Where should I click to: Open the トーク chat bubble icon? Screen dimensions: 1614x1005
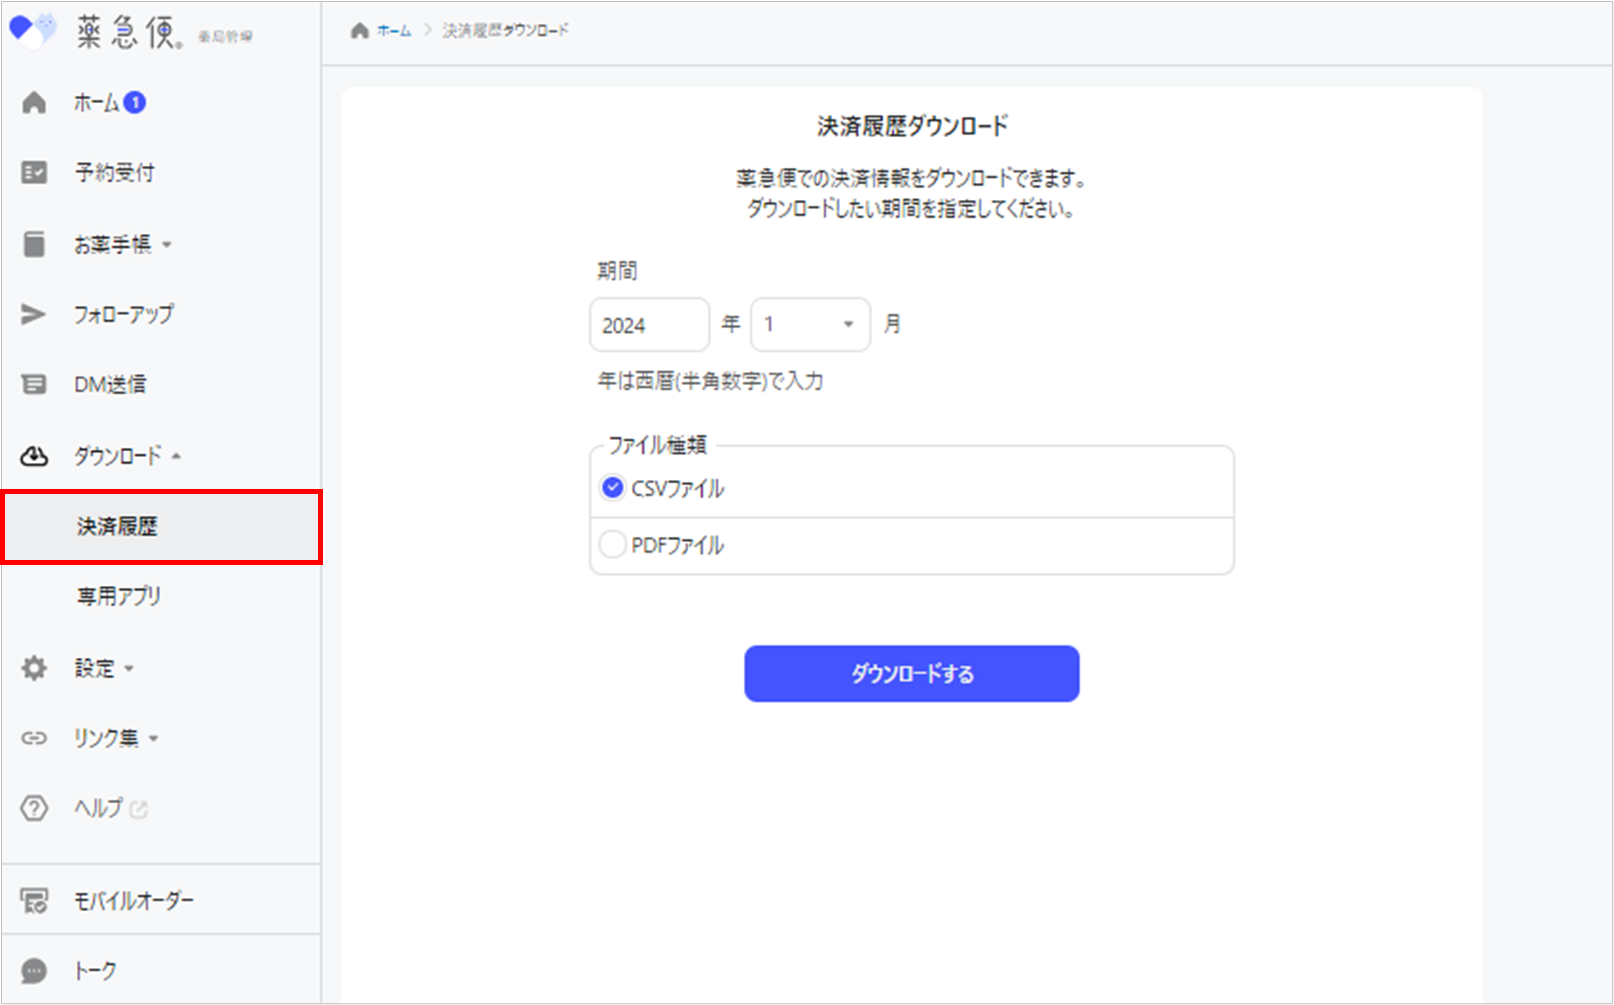pos(34,971)
